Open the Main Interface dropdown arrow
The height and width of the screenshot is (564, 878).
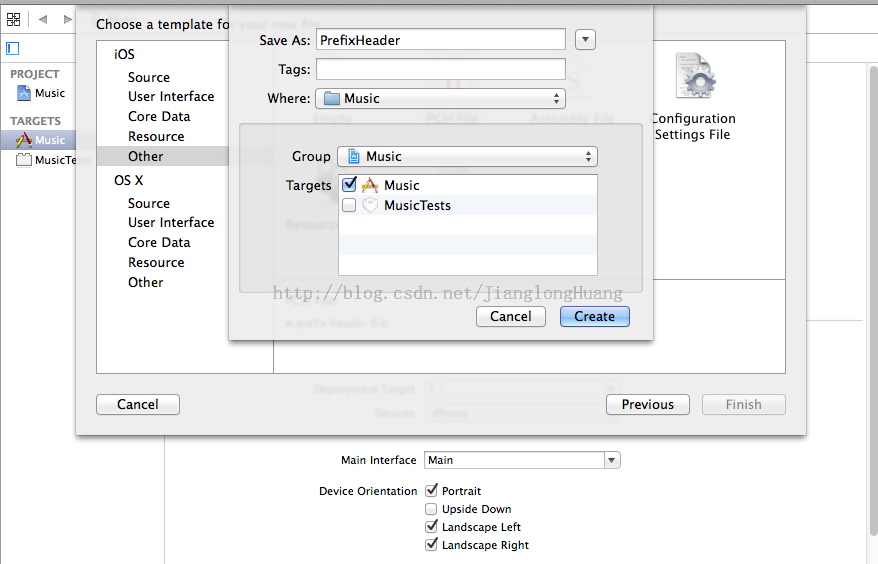tap(612, 460)
